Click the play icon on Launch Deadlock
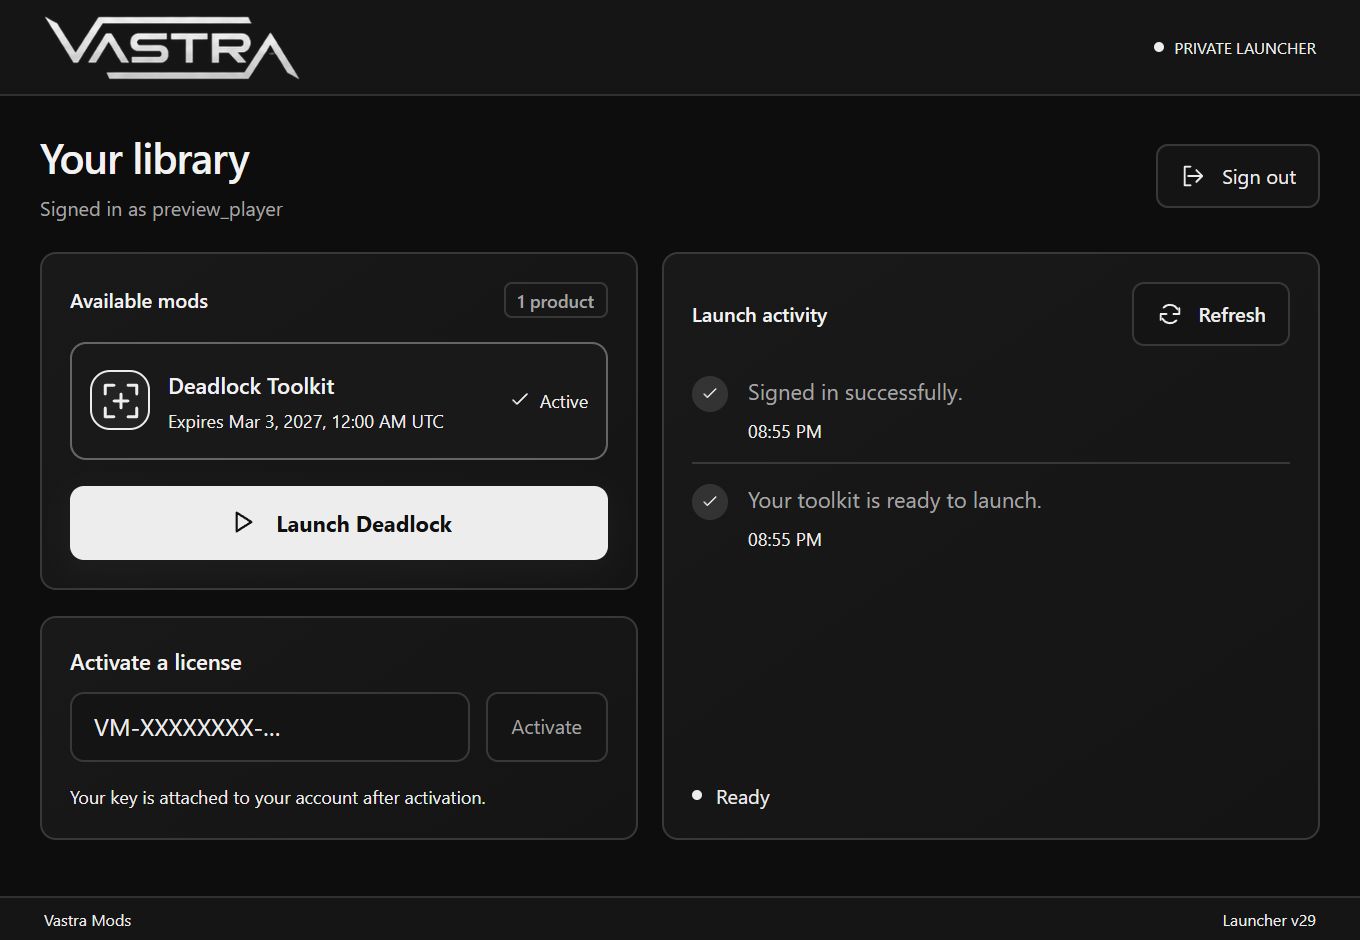 point(243,523)
